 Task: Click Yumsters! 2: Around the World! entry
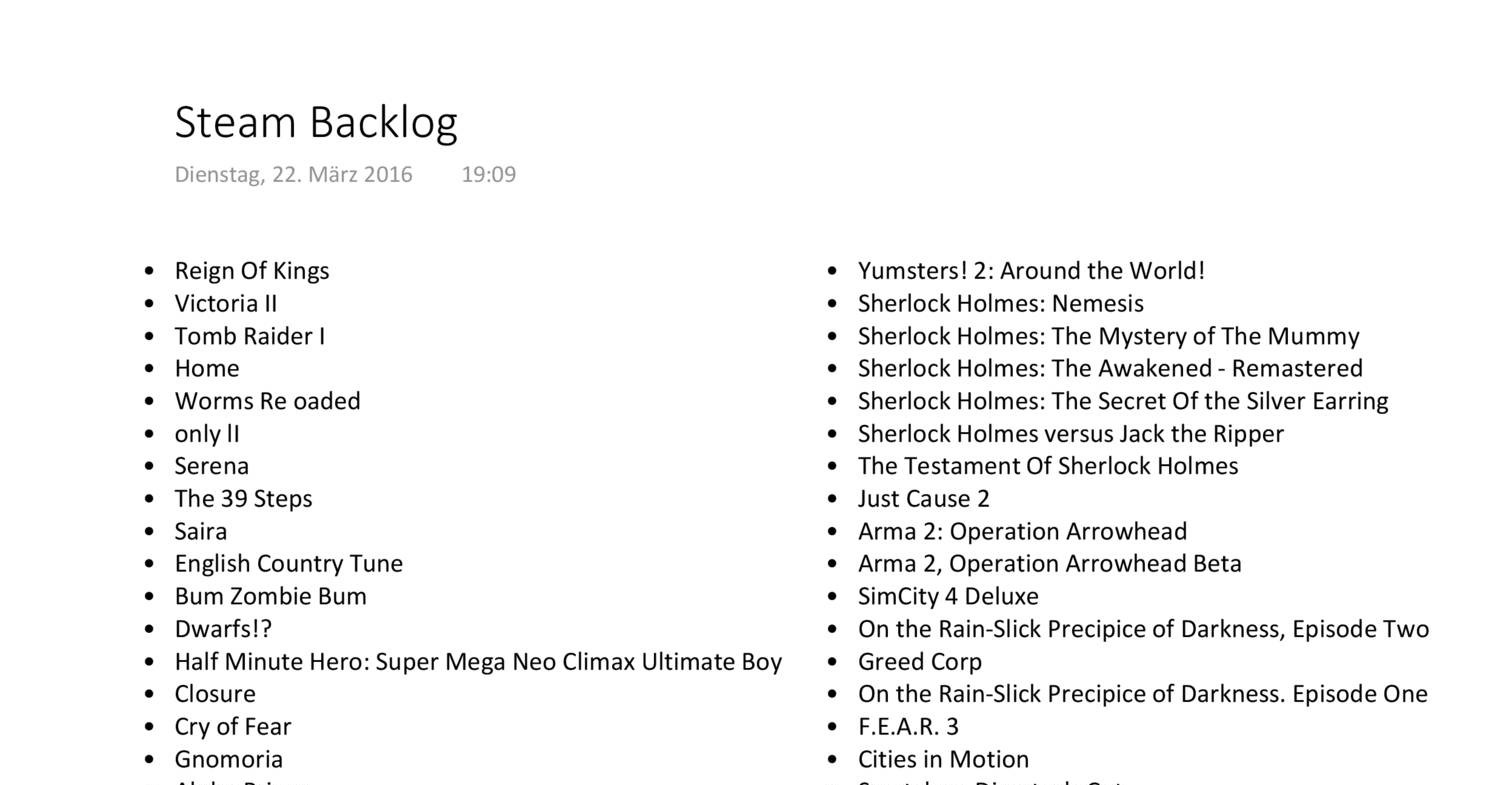pyautogui.click(x=1031, y=271)
